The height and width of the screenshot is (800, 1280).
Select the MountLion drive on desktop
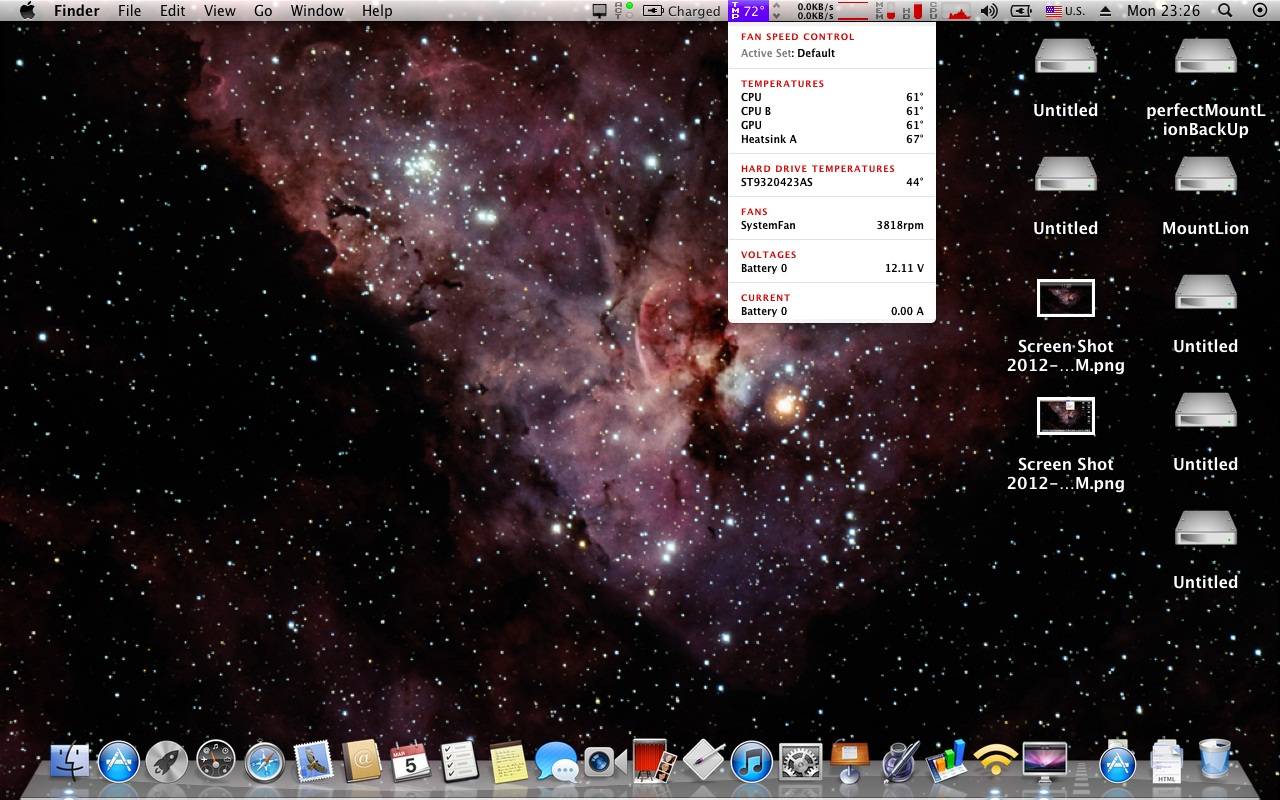click(x=1205, y=176)
